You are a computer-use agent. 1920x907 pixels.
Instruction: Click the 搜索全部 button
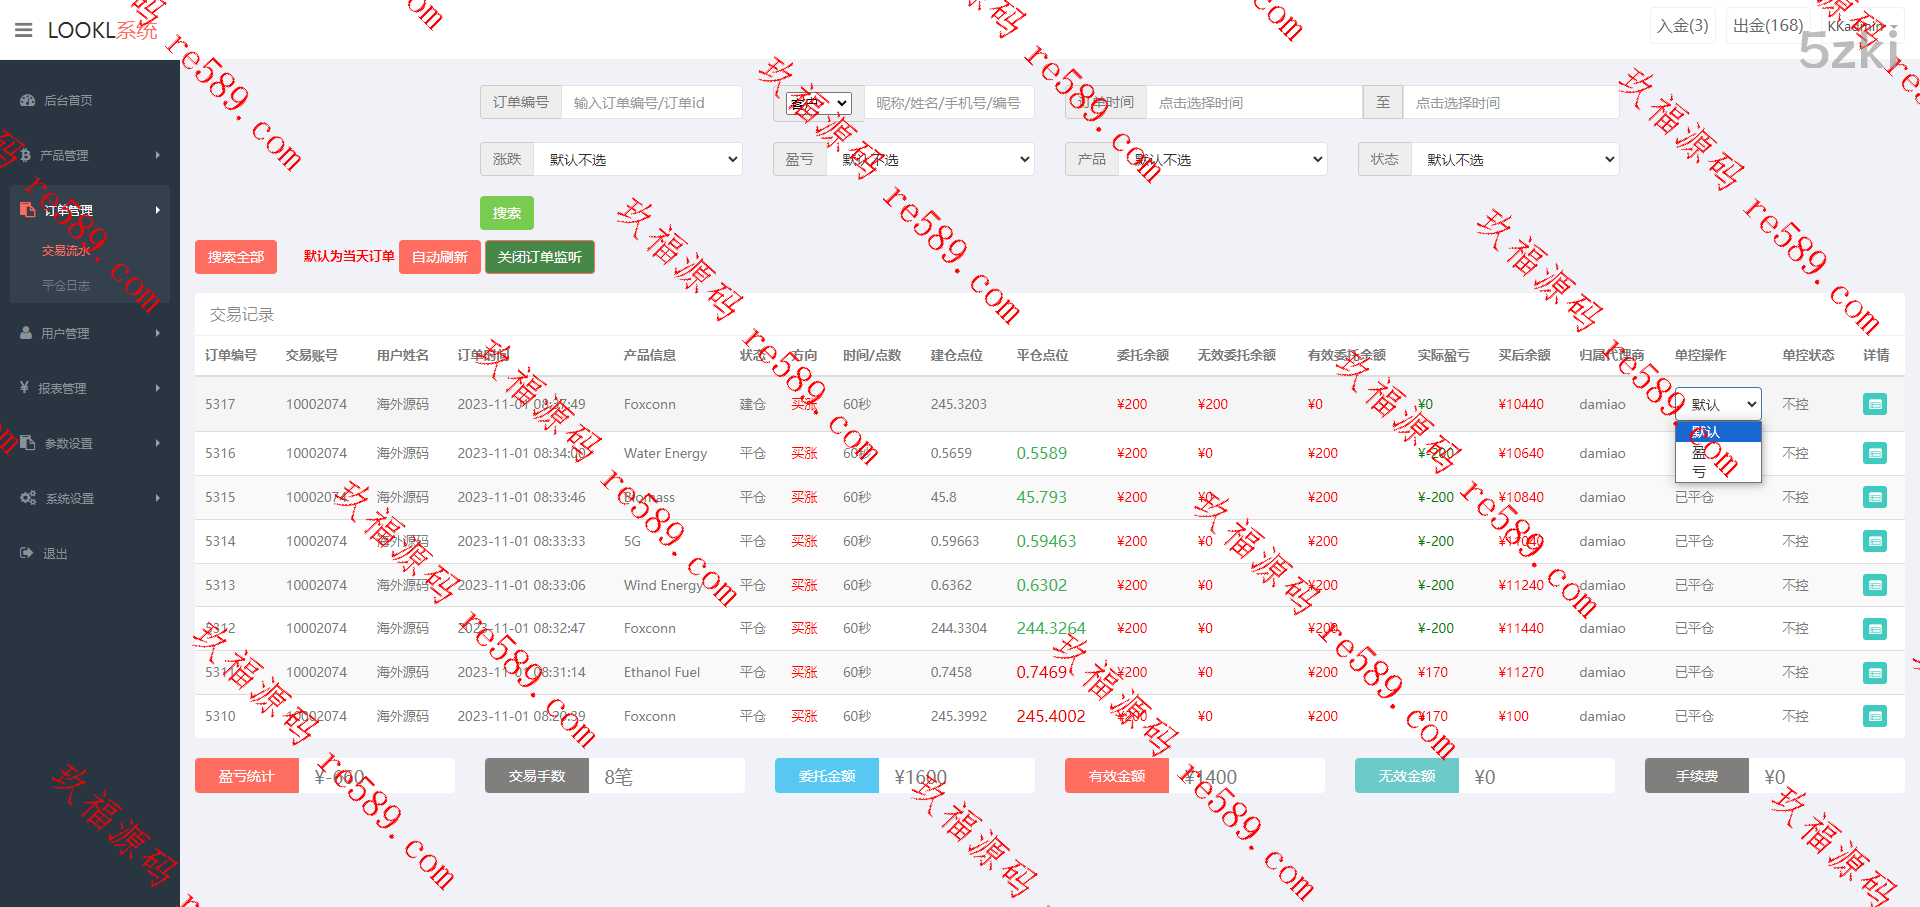tap(236, 257)
